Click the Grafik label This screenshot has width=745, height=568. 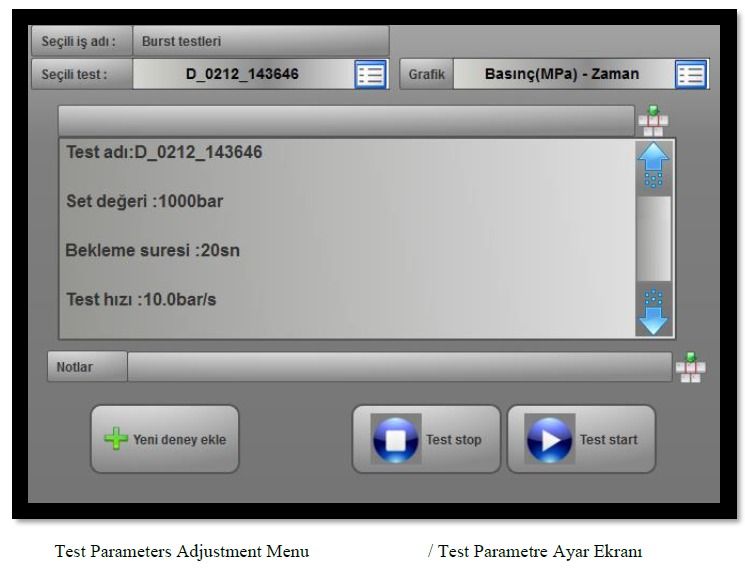coord(427,74)
